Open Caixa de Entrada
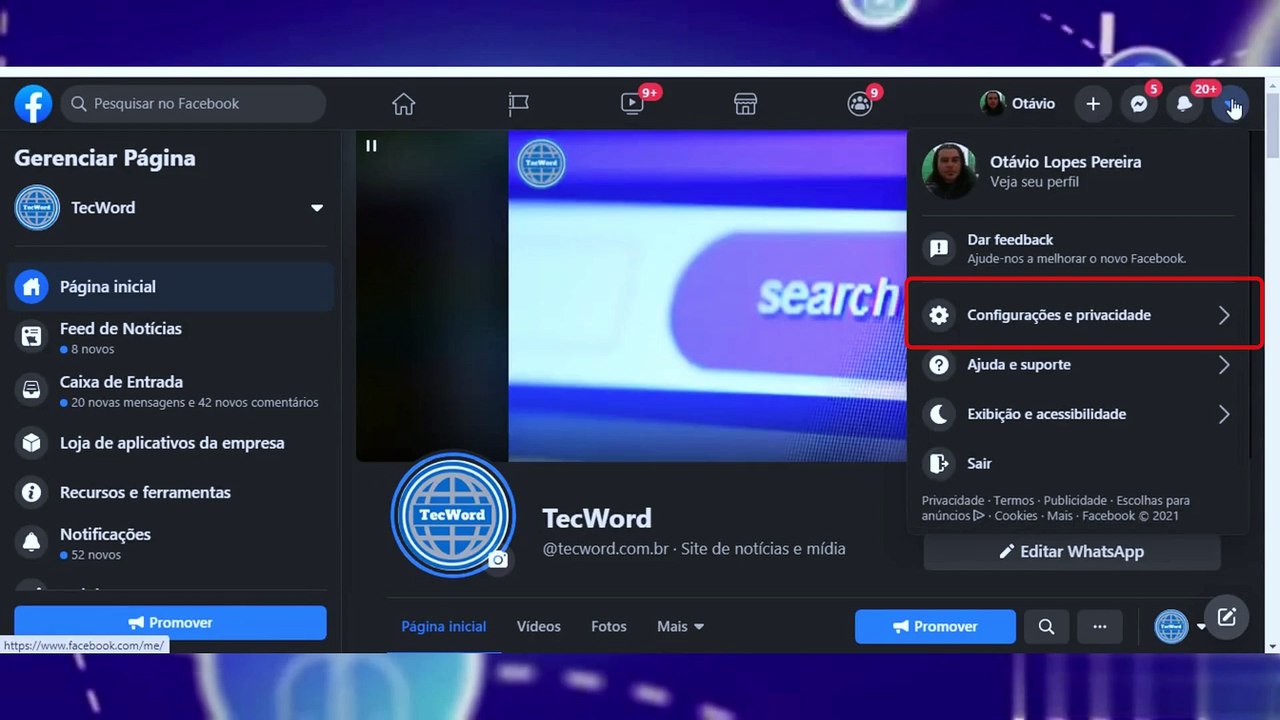The height and width of the screenshot is (720, 1280). (172, 391)
